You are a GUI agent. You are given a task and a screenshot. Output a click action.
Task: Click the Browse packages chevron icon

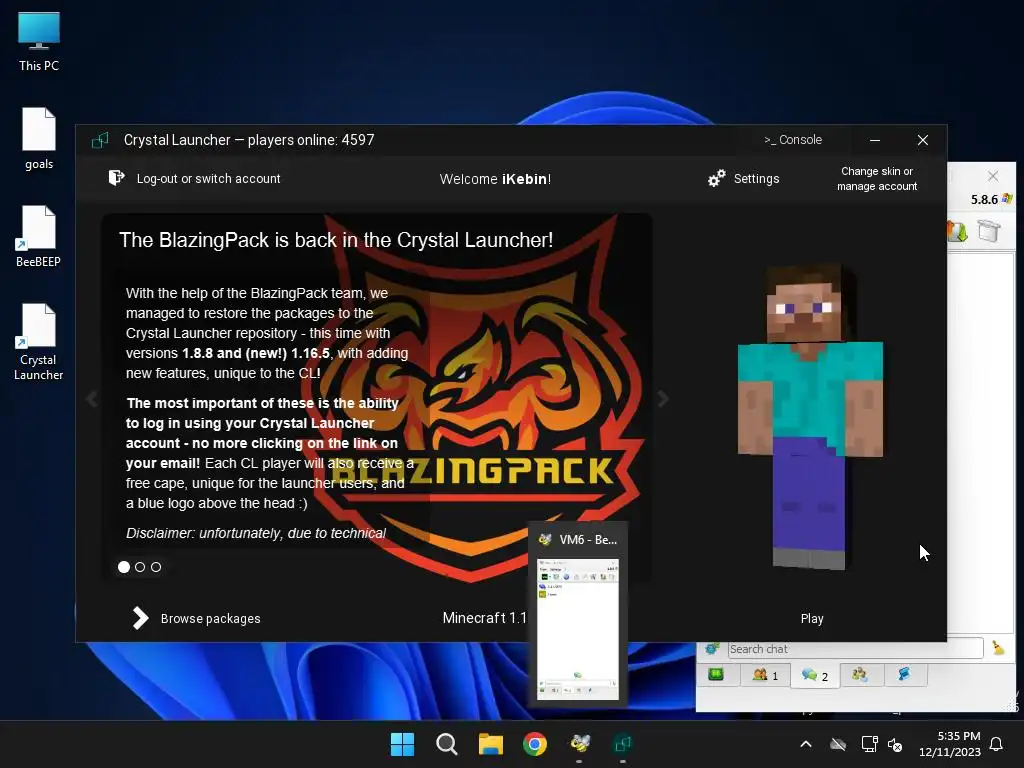[140, 618]
